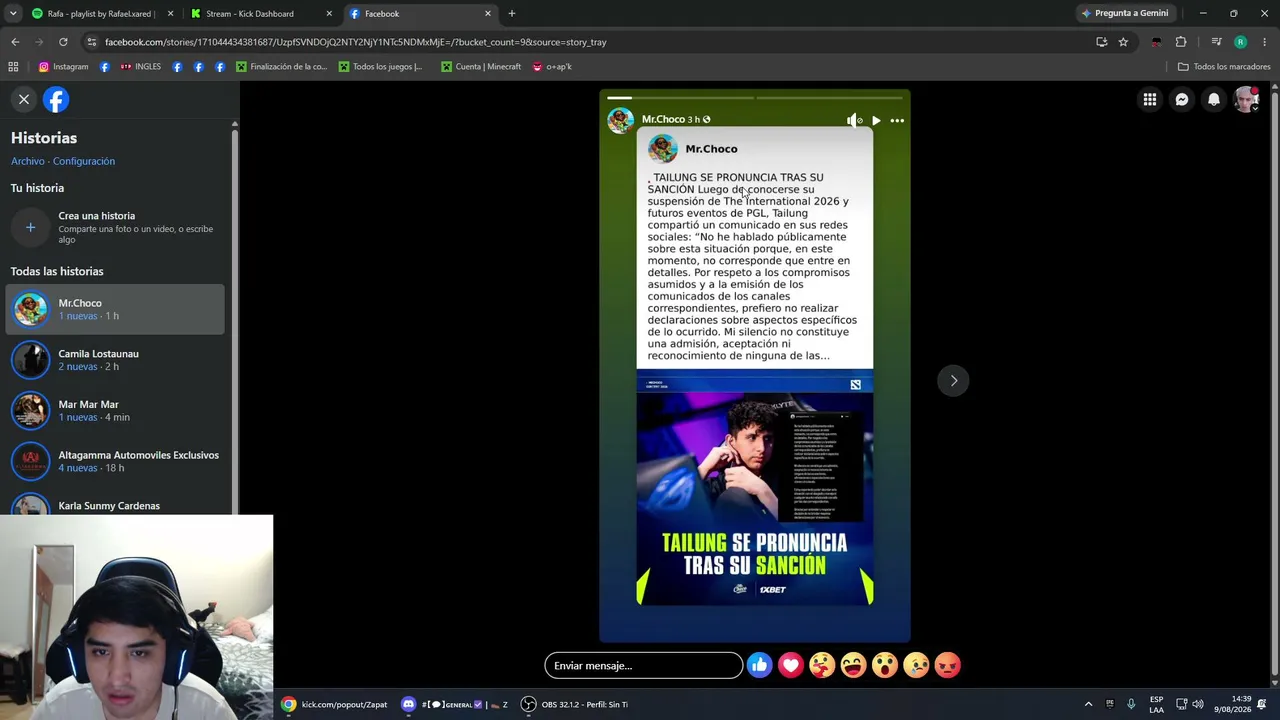React to the story with Like
The height and width of the screenshot is (720, 1280).
760,665
